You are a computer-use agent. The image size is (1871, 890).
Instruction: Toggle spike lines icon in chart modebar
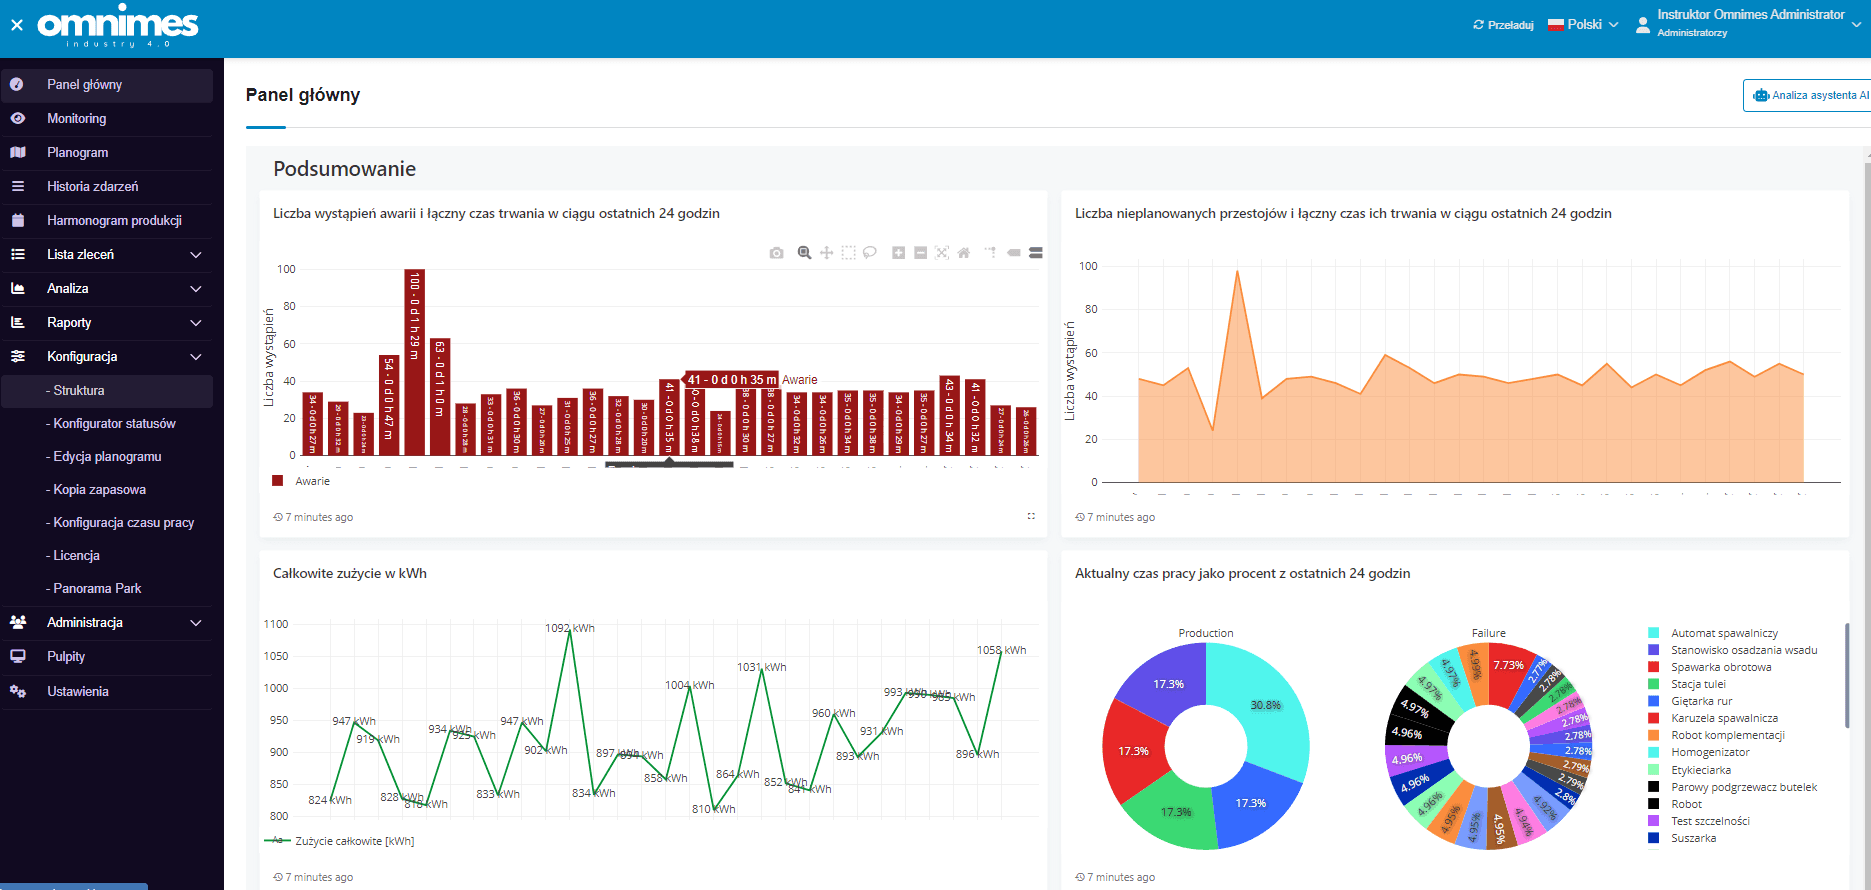[x=991, y=253]
